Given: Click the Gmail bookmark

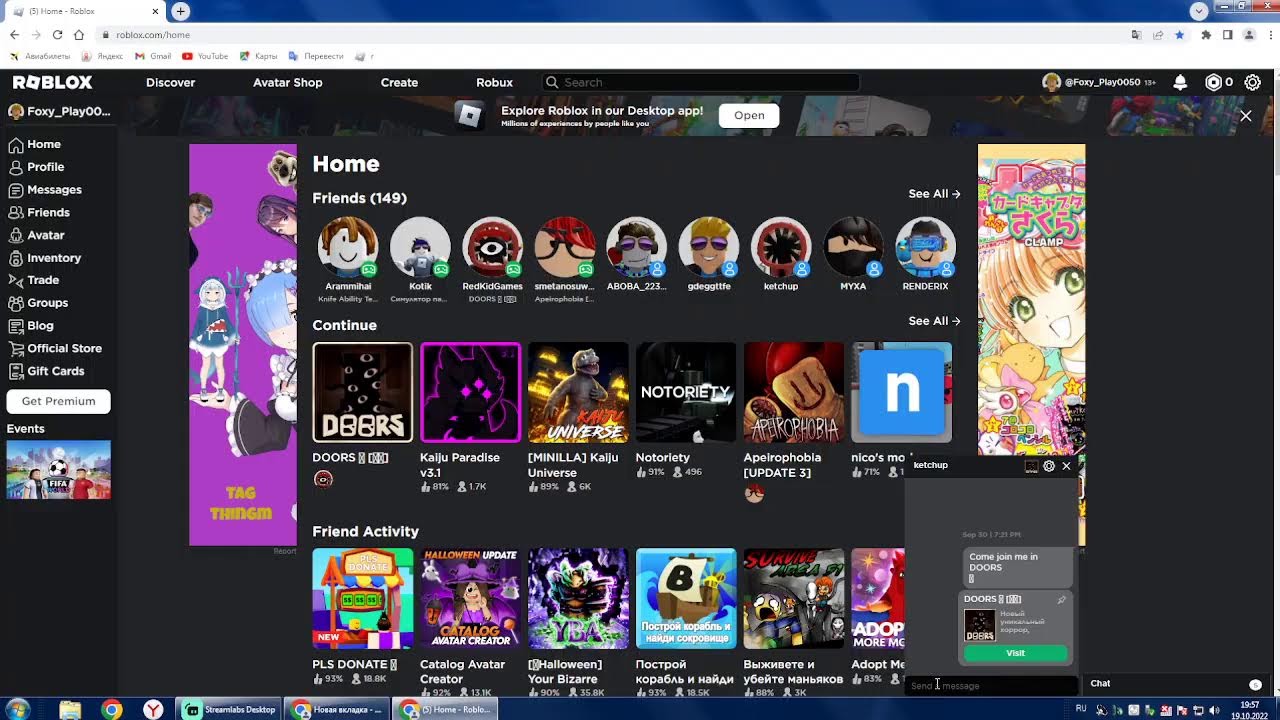Looking at the screenshot, I should click(153, 56).
